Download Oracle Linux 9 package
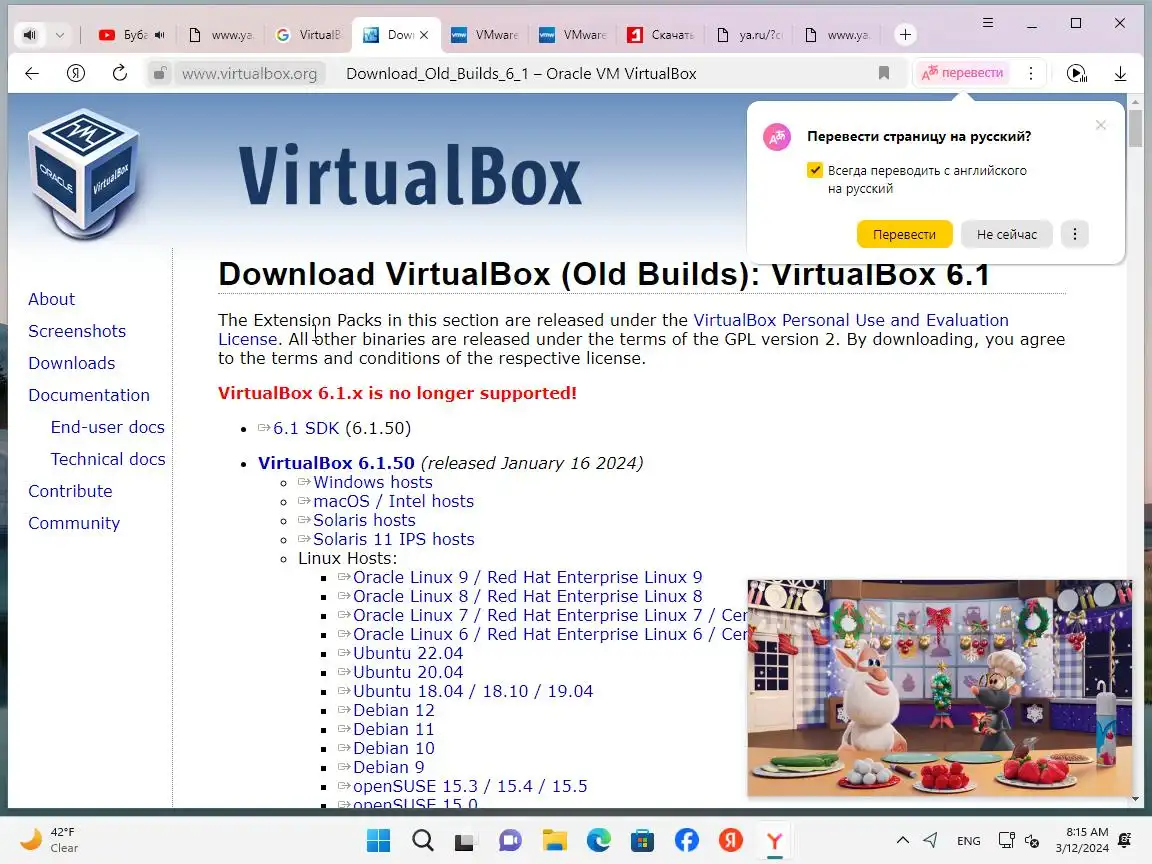 click(x=528, y=577)
